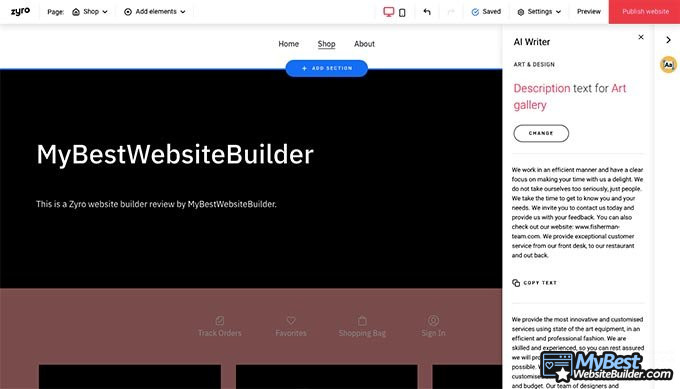Click the gear icon beside Settings
The height and width of the screenshot is (389, 680).
[x=521, y=12]
